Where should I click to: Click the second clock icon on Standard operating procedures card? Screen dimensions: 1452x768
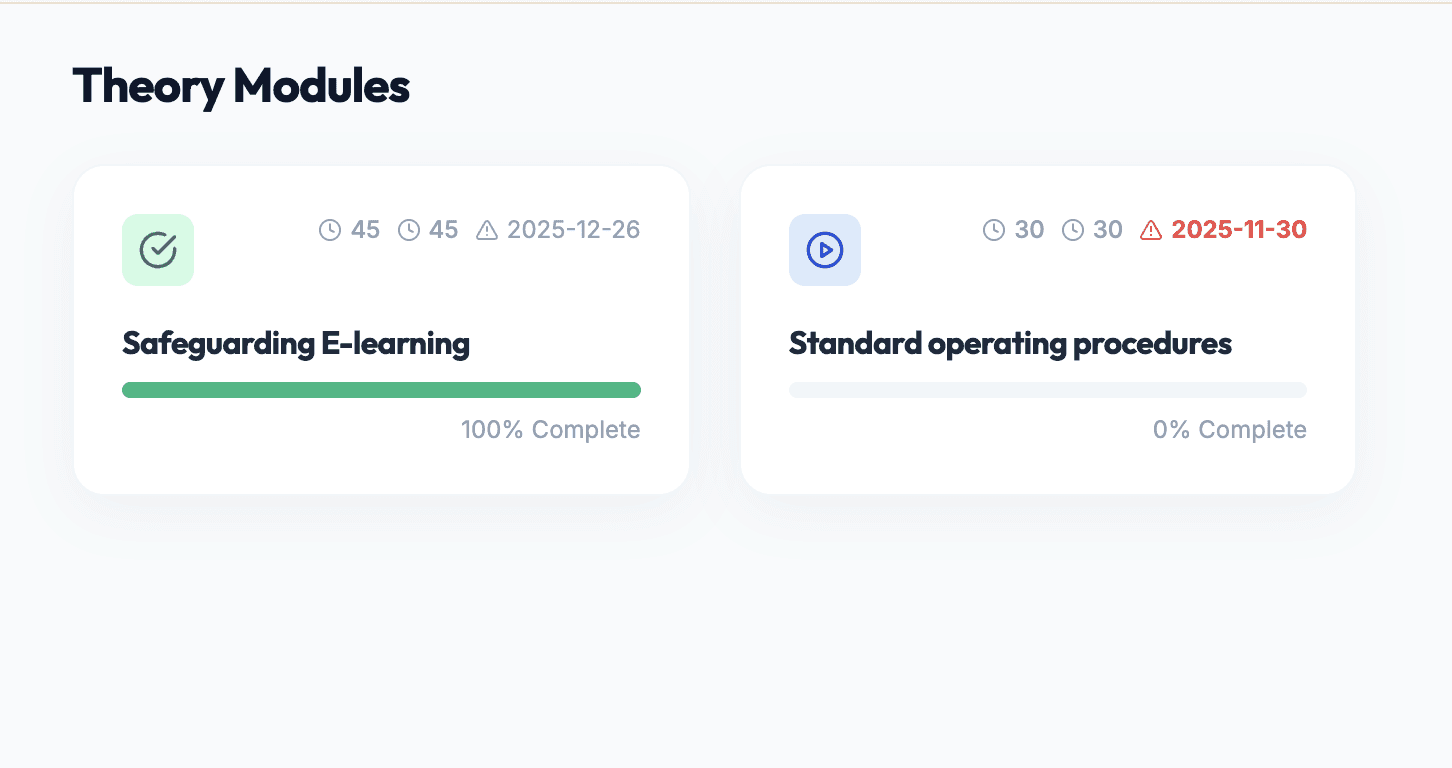point(1072,229)
